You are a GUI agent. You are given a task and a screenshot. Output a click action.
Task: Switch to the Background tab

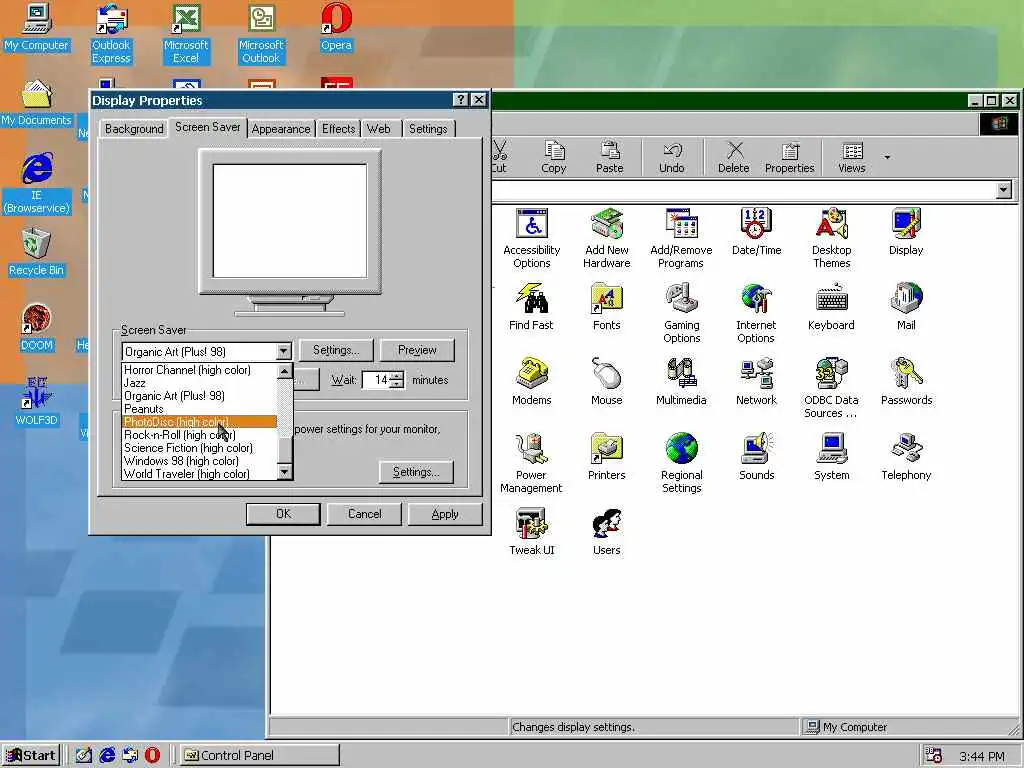click(x=134, y=129)
